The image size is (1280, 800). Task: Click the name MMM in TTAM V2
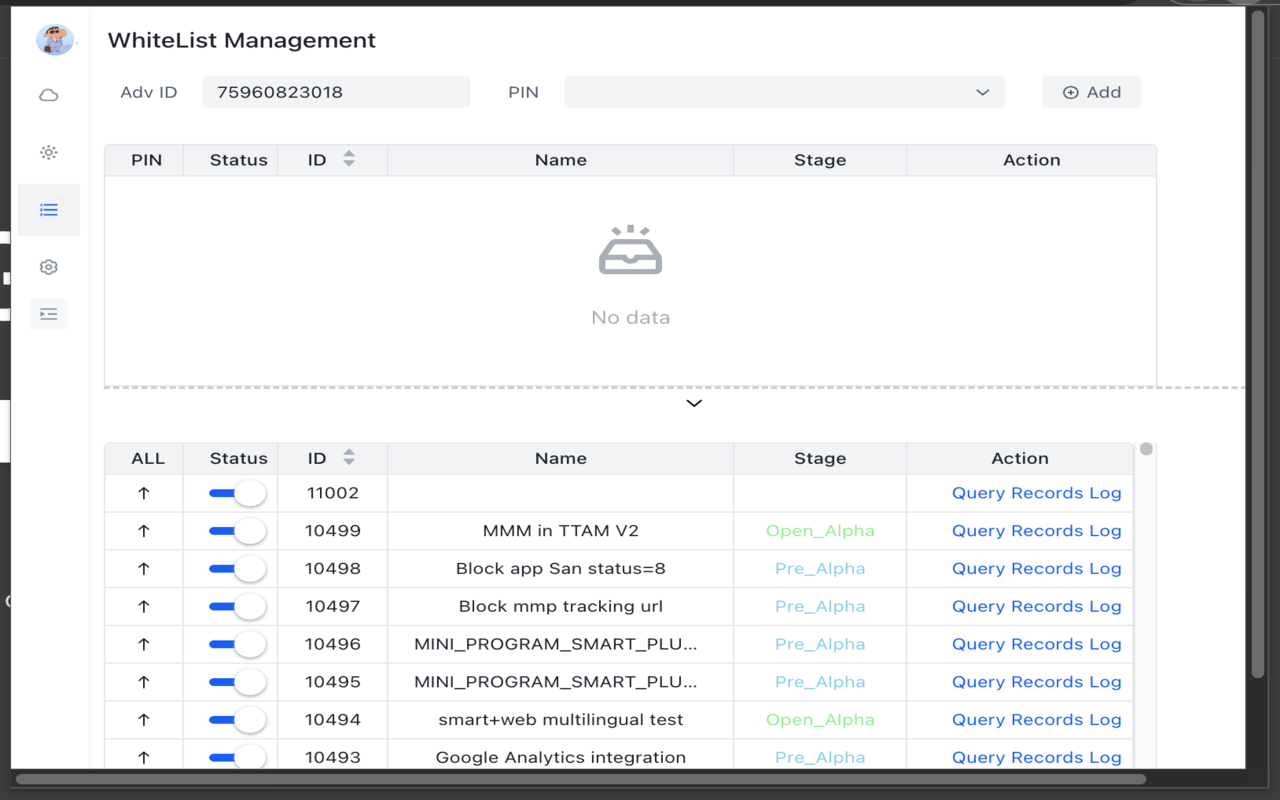(560, 531)
